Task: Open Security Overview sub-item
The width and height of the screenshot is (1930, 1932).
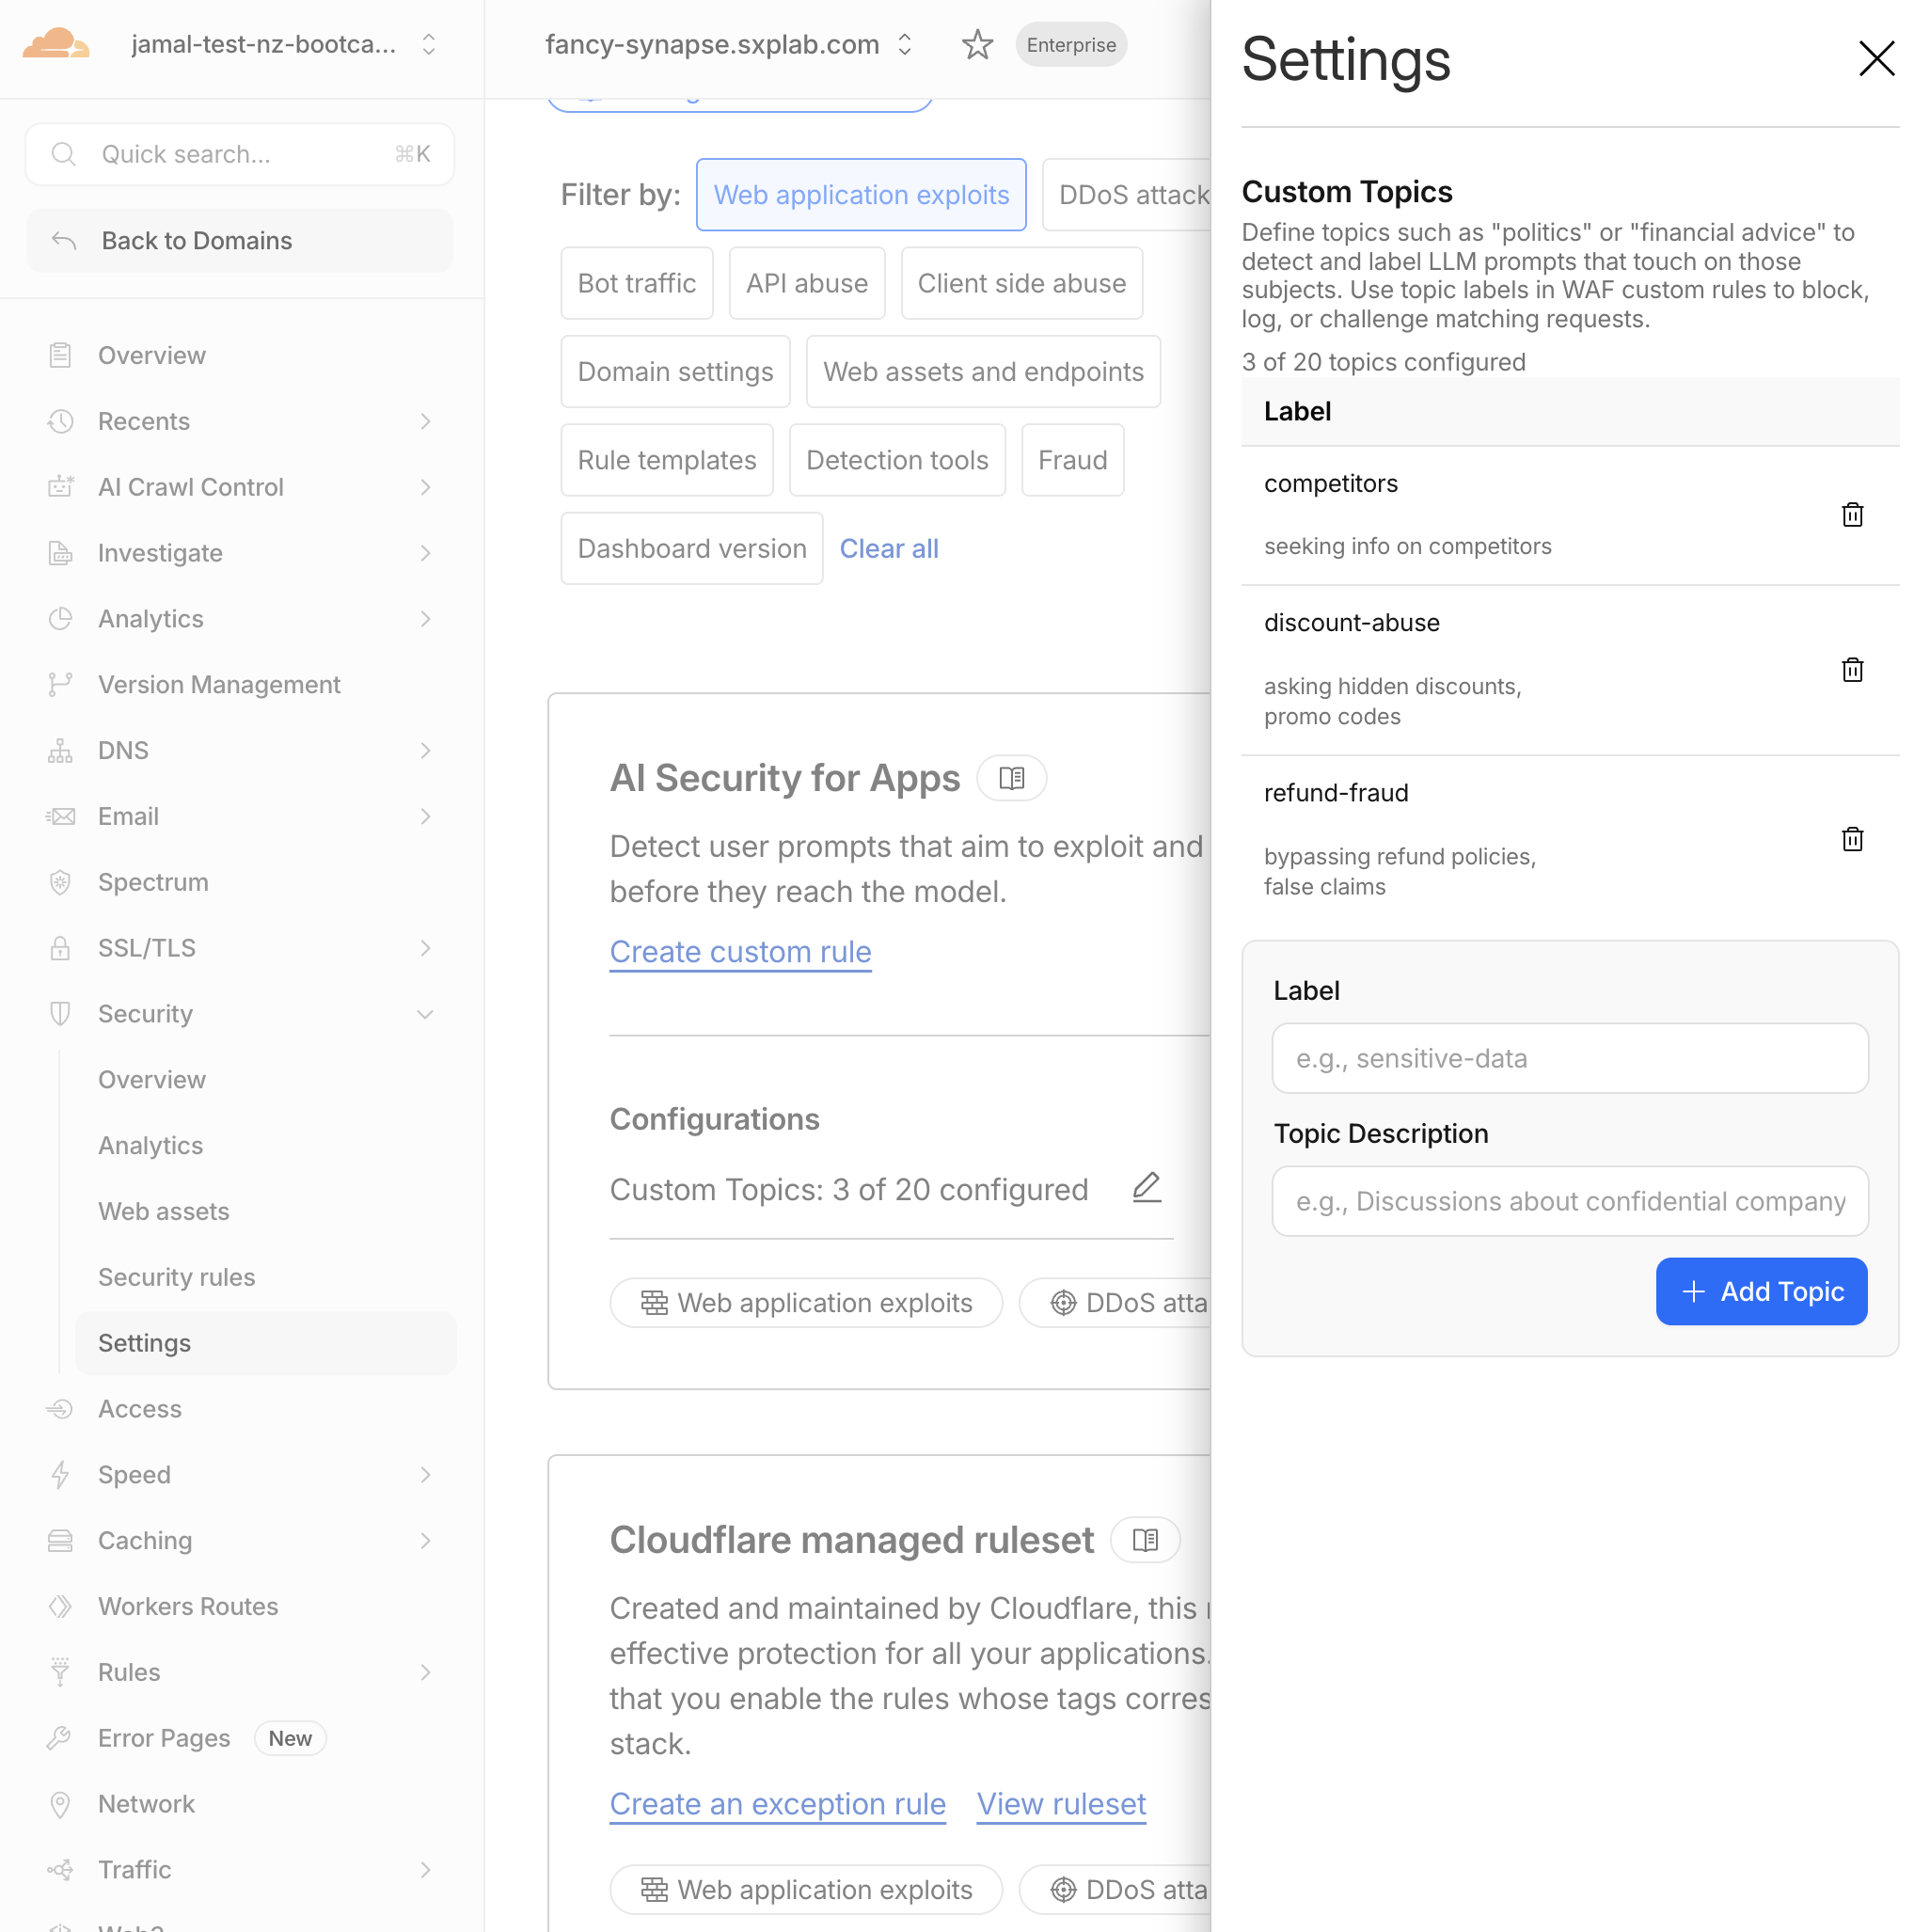Action: click(152, 1079)
